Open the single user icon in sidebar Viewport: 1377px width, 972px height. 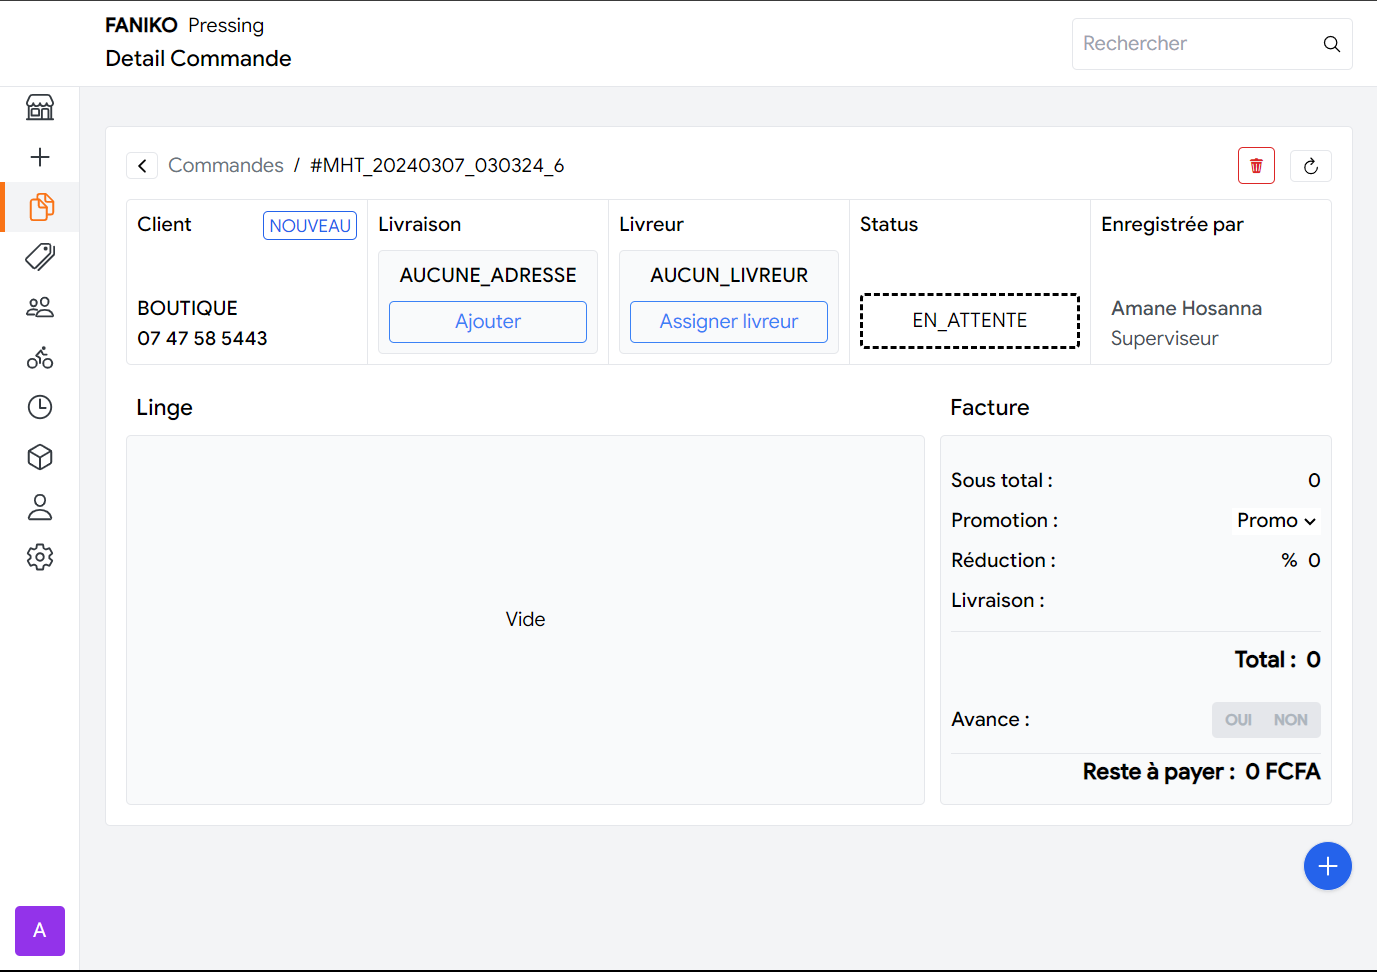[x=40, y=507]
